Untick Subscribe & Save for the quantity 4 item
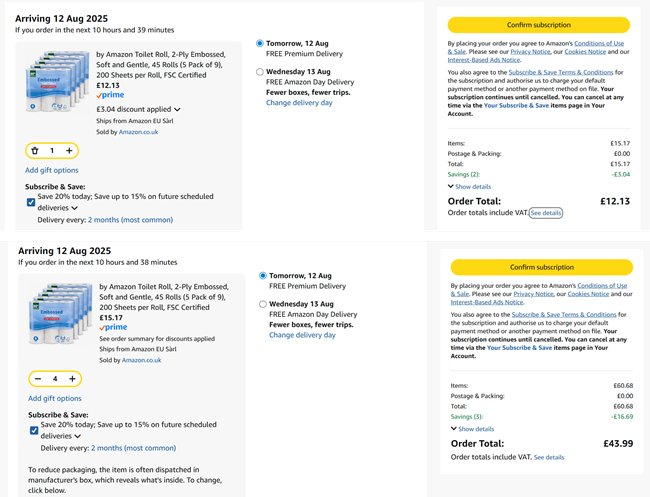This screenshot has width=650, height=497. click(x=35, y=430)
